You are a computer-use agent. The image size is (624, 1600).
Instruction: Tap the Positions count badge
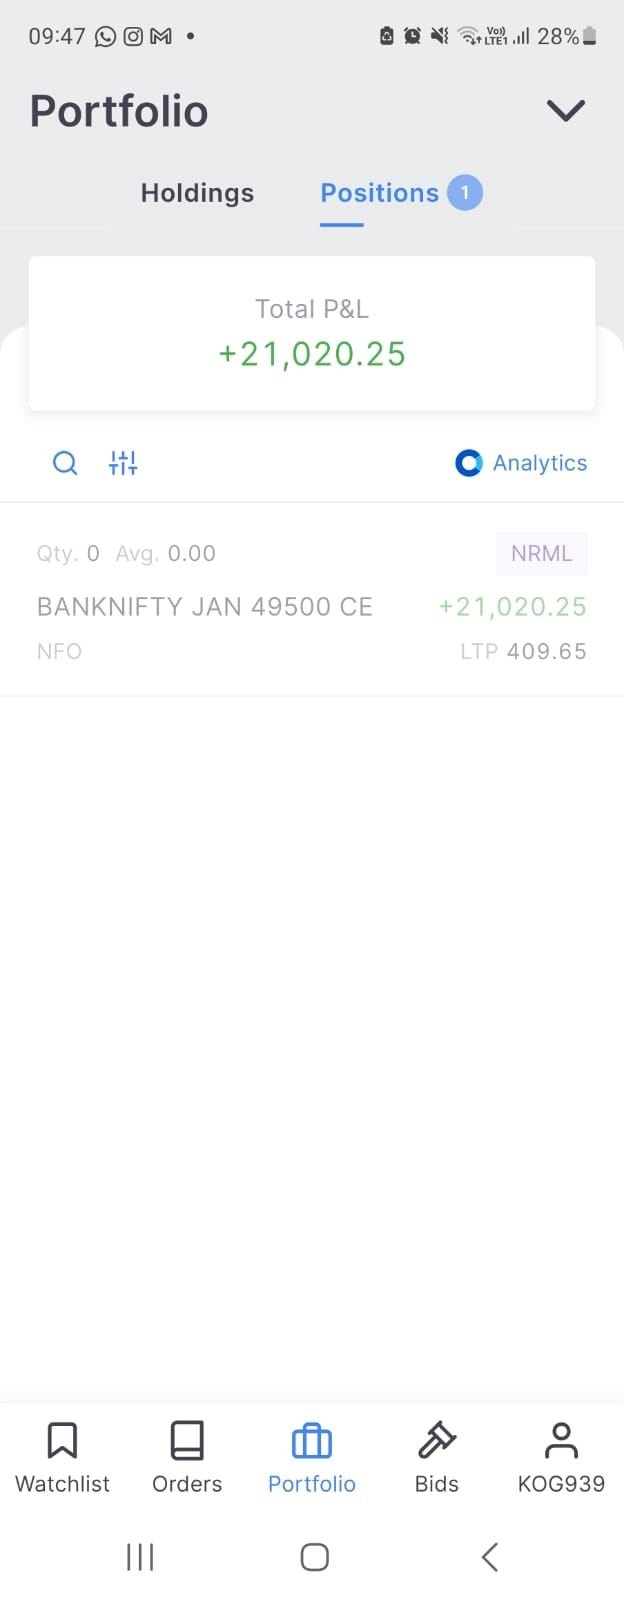(x=465, y=193)
